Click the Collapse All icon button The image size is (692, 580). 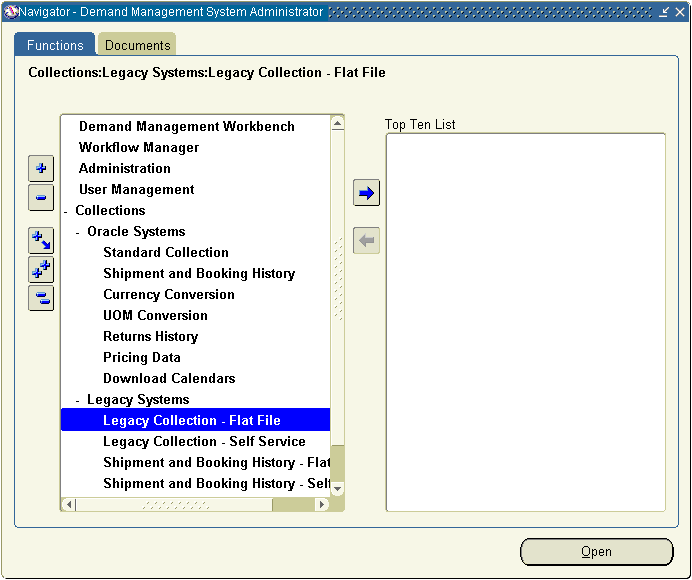(x=41, y=298)
